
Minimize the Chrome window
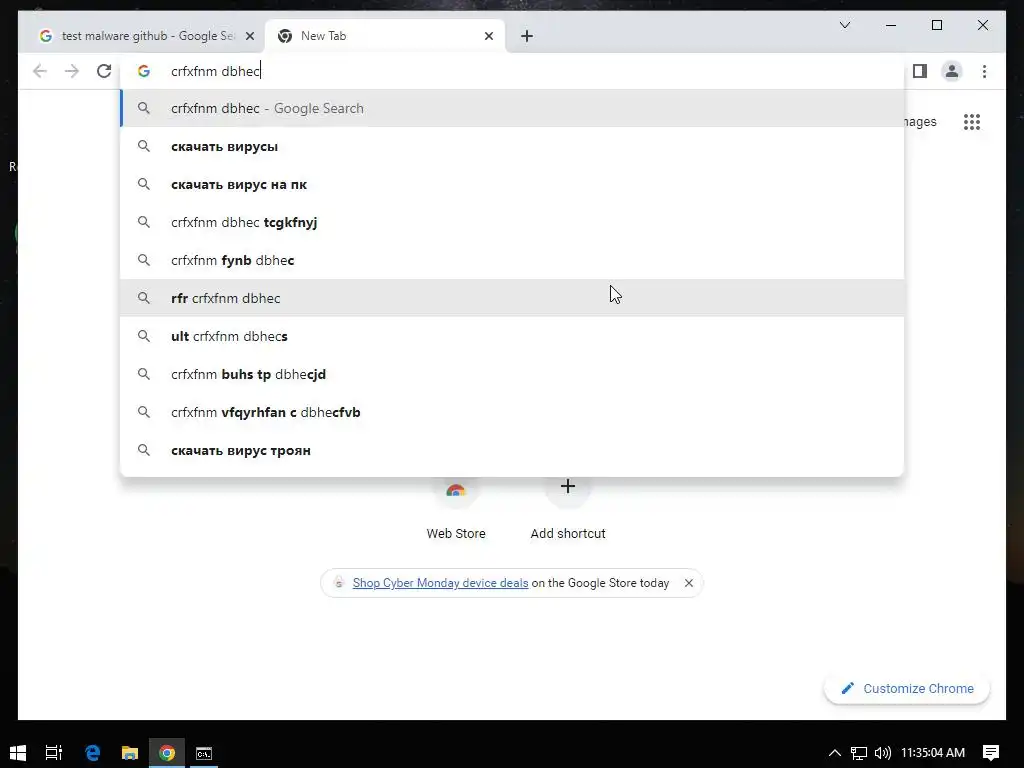pos(891,25)
